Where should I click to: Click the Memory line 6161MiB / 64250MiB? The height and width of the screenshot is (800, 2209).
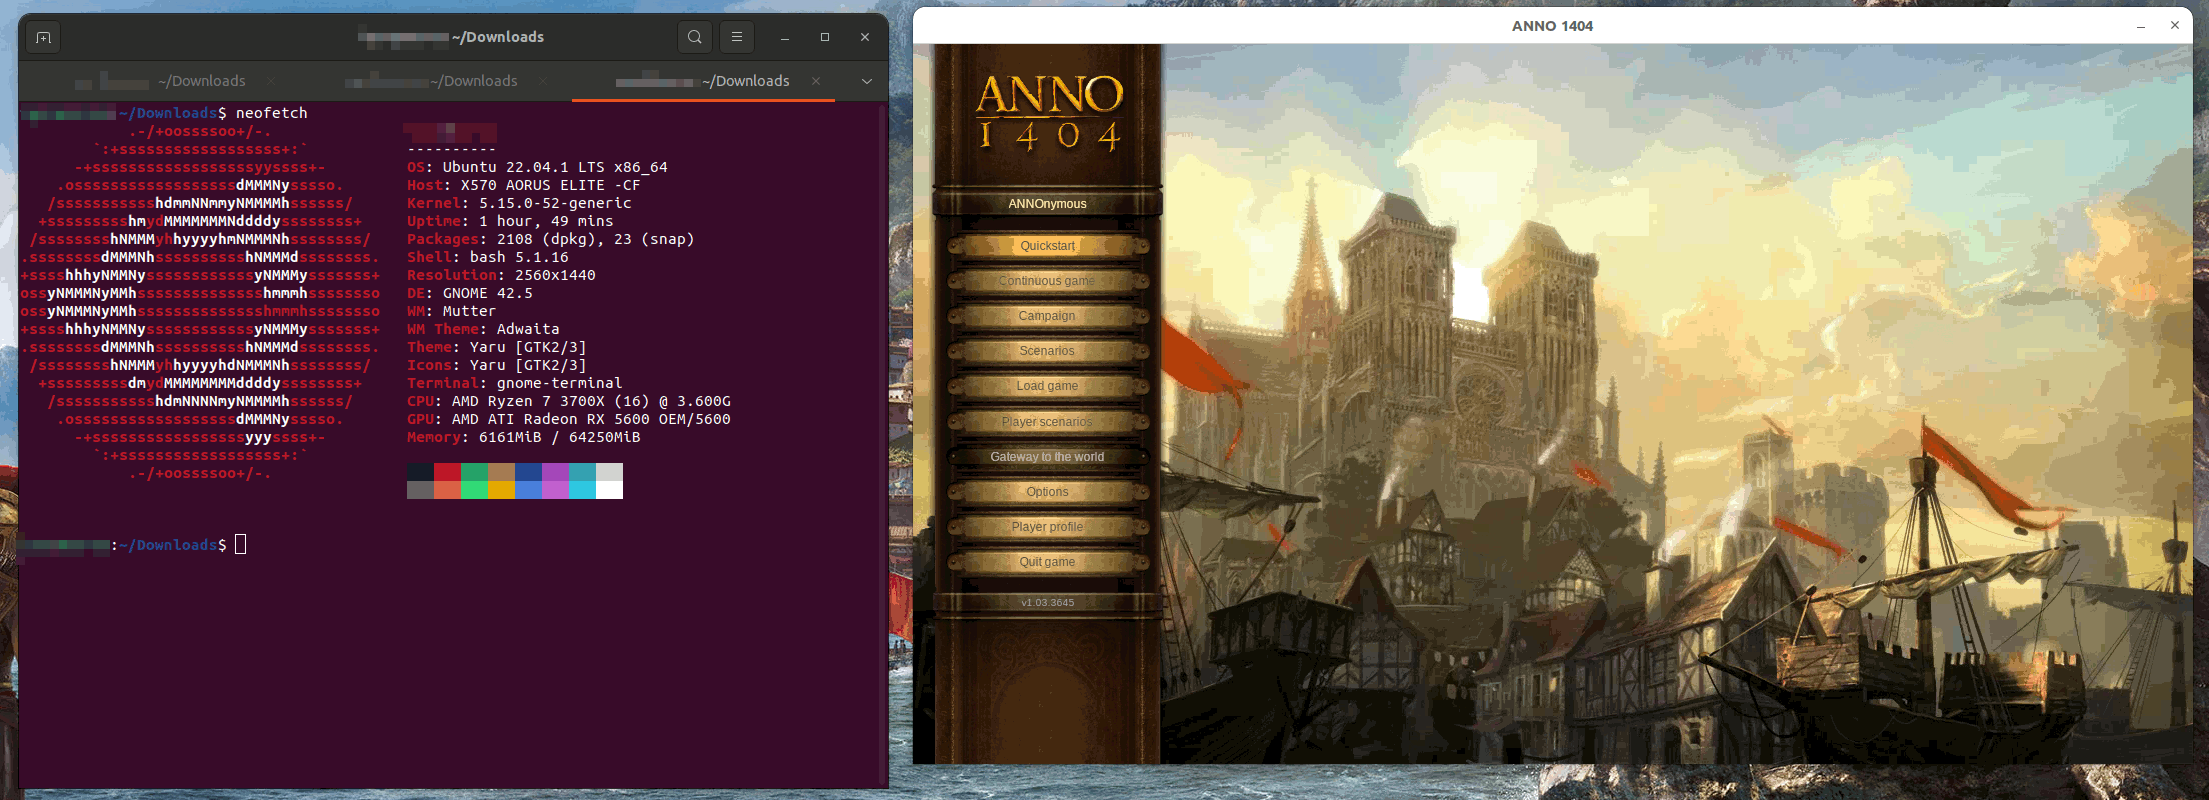coord(524,437)
